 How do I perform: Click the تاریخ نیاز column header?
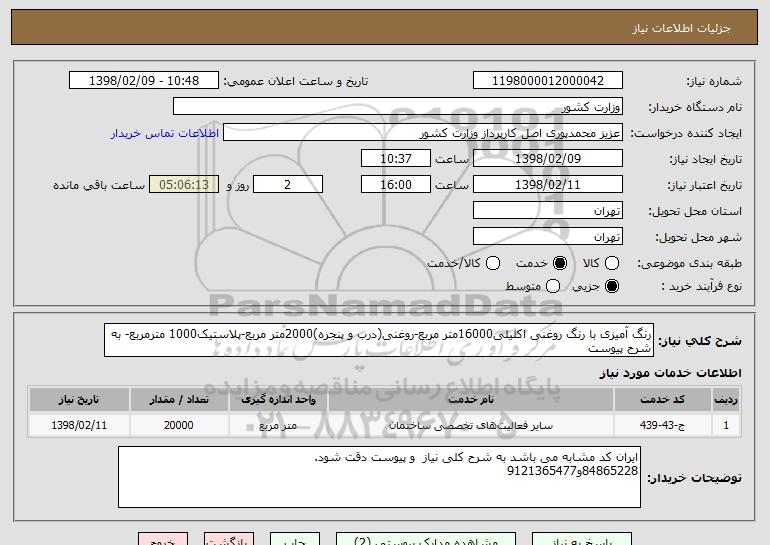[79, 400]
